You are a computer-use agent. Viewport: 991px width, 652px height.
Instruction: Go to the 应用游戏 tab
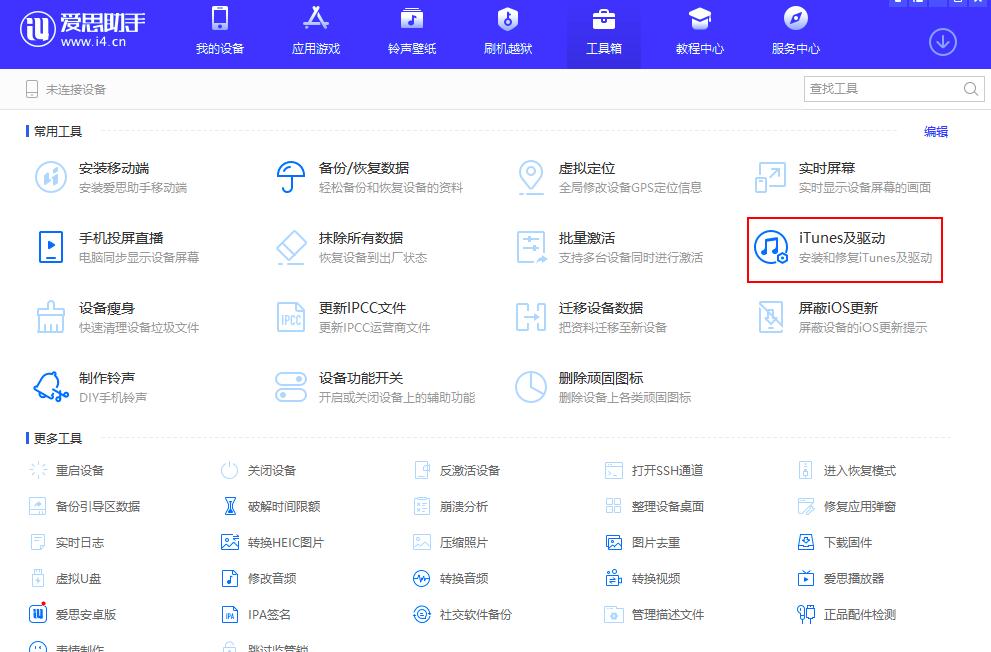315,32
